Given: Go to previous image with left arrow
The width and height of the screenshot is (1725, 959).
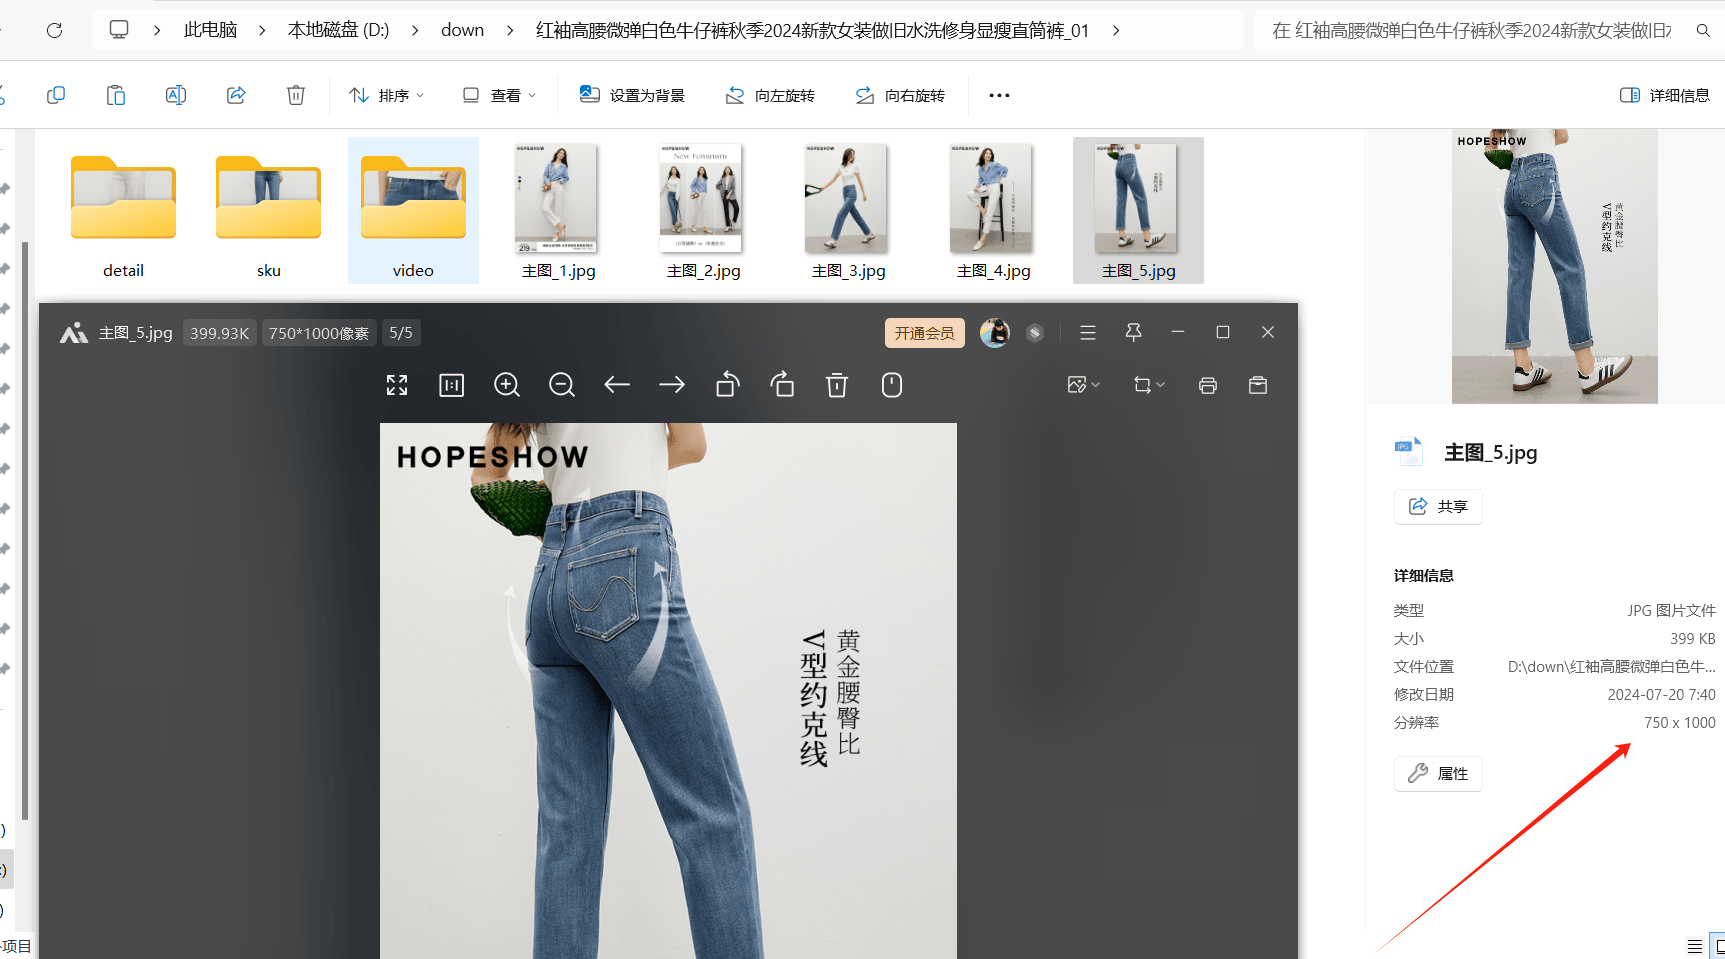Looking at the screenshot, I should point(617,385).
